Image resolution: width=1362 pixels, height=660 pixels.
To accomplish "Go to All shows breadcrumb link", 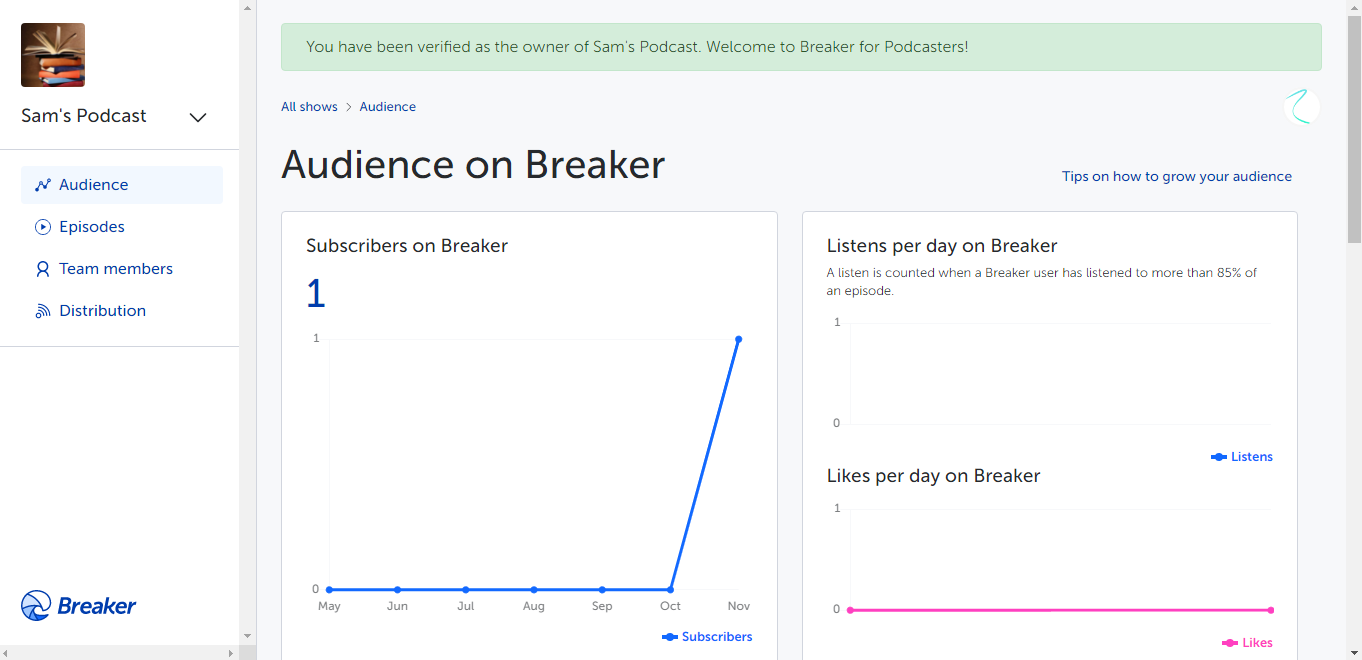I will (309, 107).
